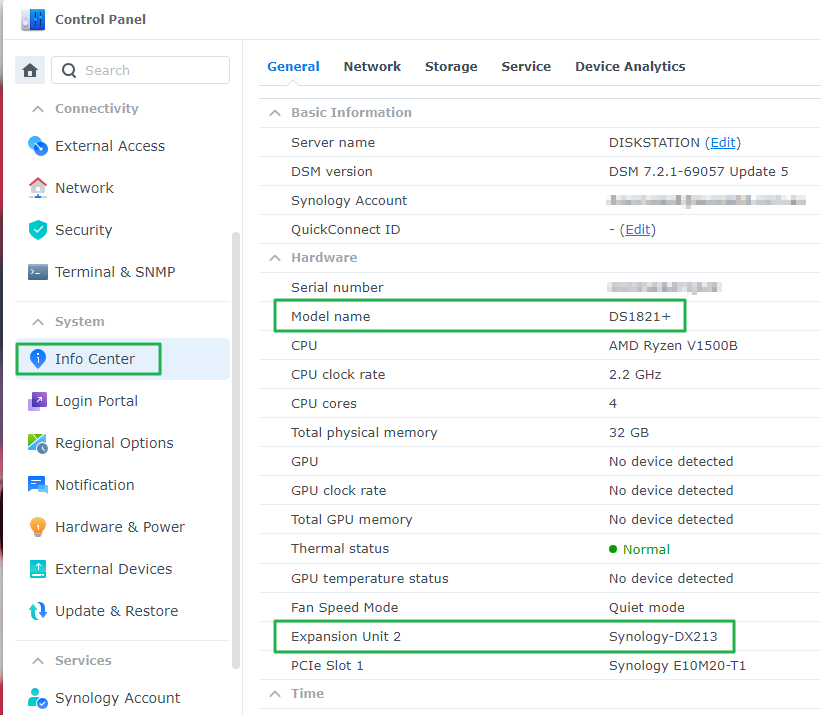Click the GPU clock rate label
This screenshot has width=821, height=715.
[338, 490]
